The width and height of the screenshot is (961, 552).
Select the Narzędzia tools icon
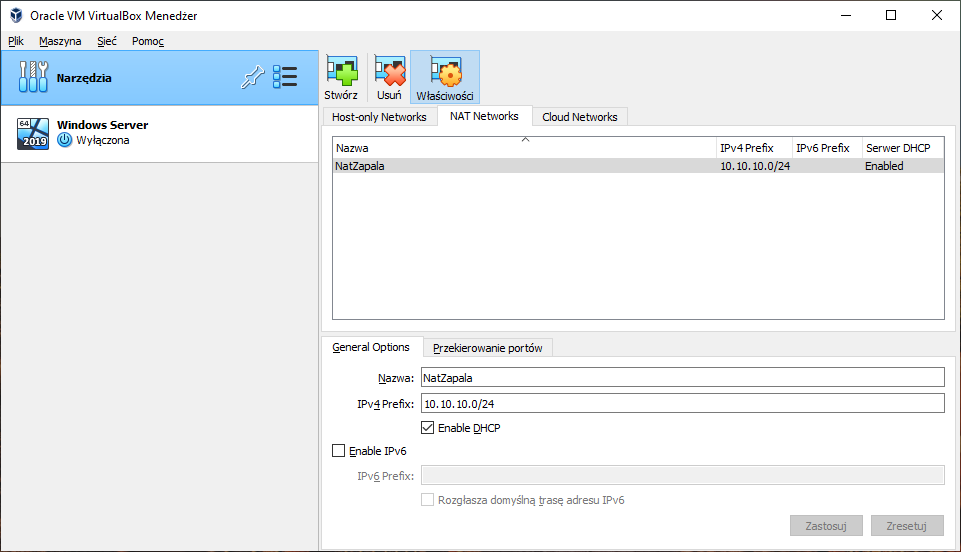tap(33, 77)
